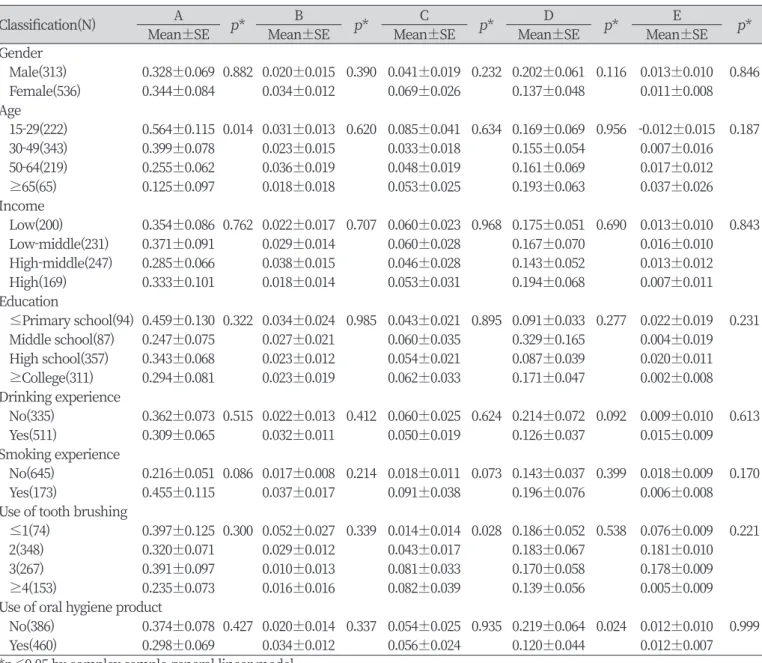Select the column C header
This screenshot has width=762, height=663.
tap(424, 16)
